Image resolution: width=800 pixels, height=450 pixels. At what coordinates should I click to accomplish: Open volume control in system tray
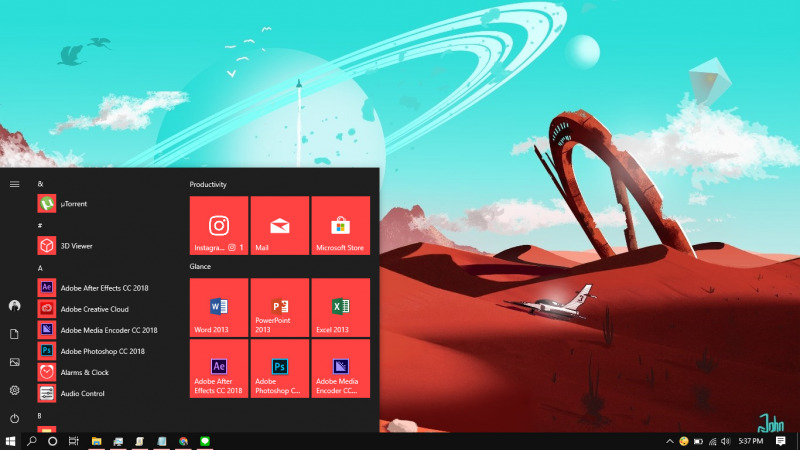click(x=726, y=441)
